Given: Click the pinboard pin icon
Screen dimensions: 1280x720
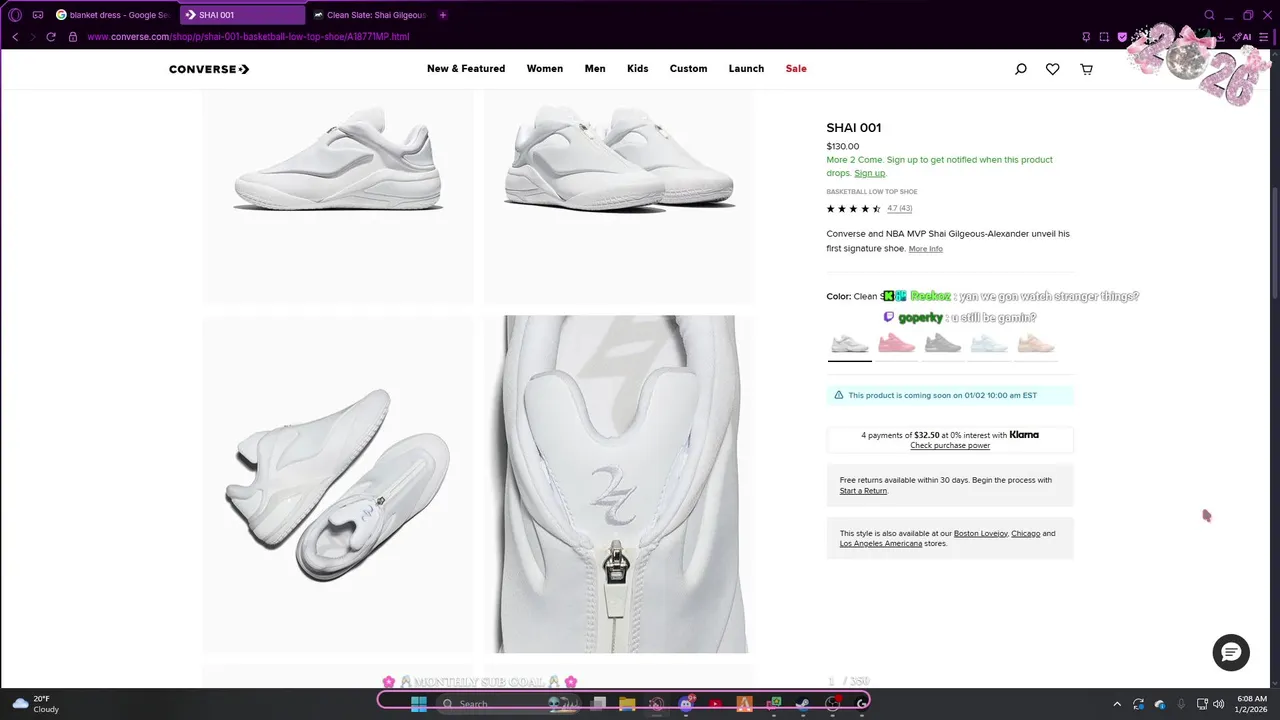Looking at the screenshot, I should click(1086, 37).
